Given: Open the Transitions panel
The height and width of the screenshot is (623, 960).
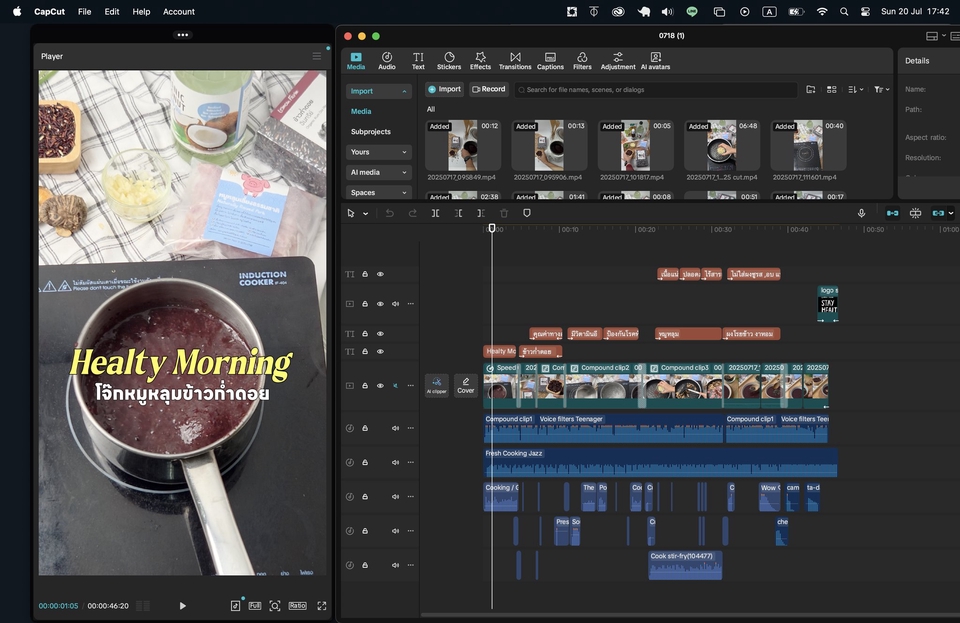Looking at the screenshot, I should (515, 61).
